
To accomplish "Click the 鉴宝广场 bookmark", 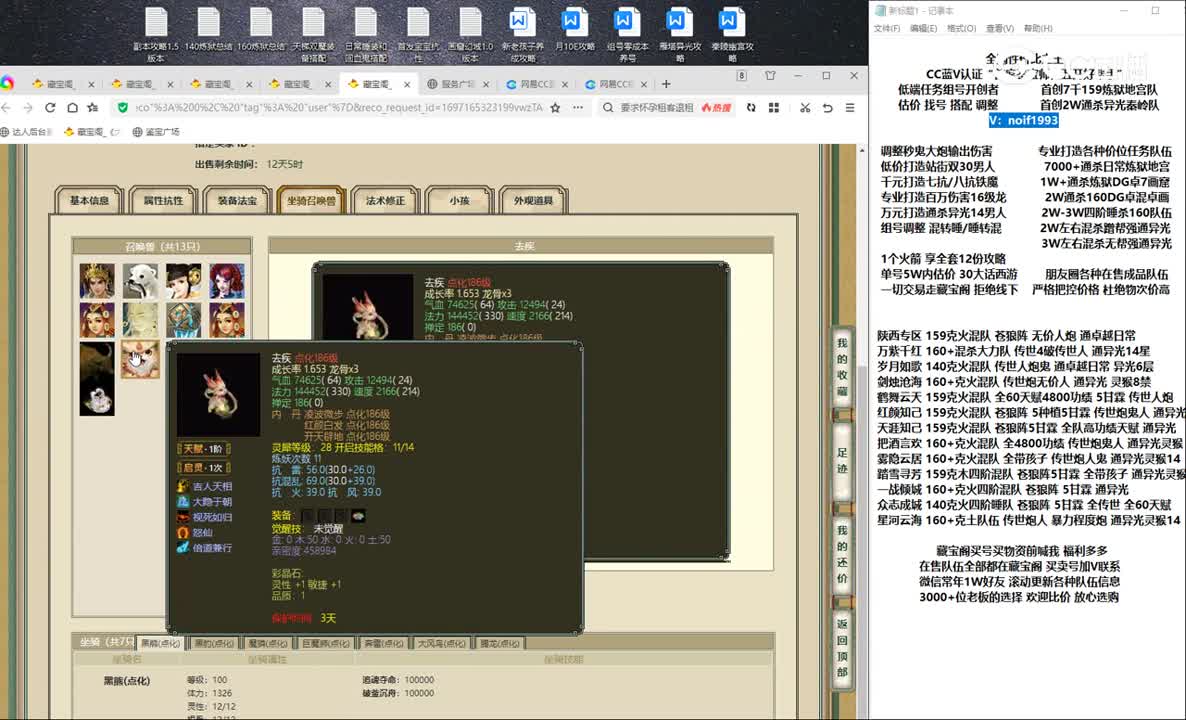I will coord(156,132).
